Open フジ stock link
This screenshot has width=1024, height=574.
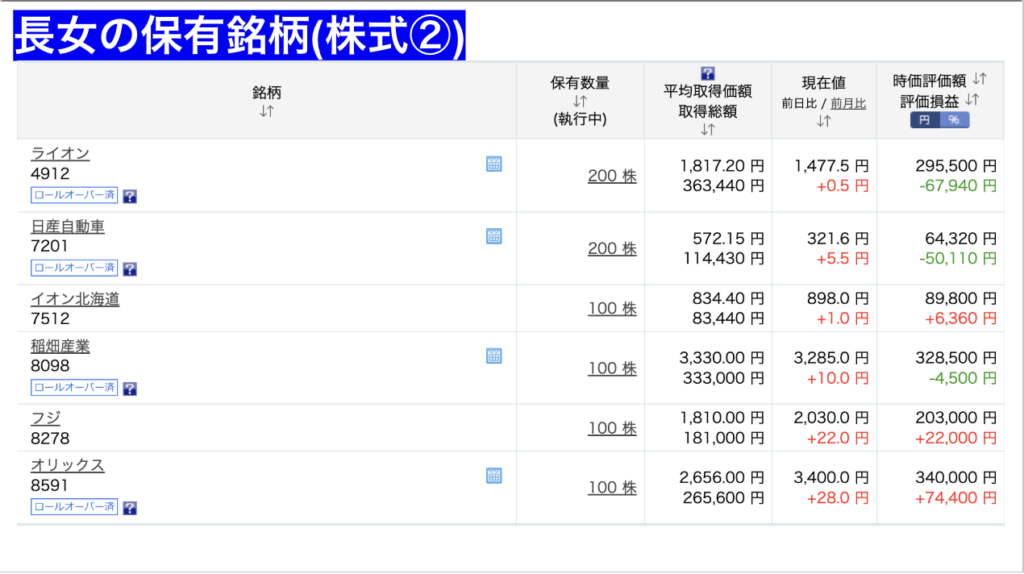coord(46,418)
